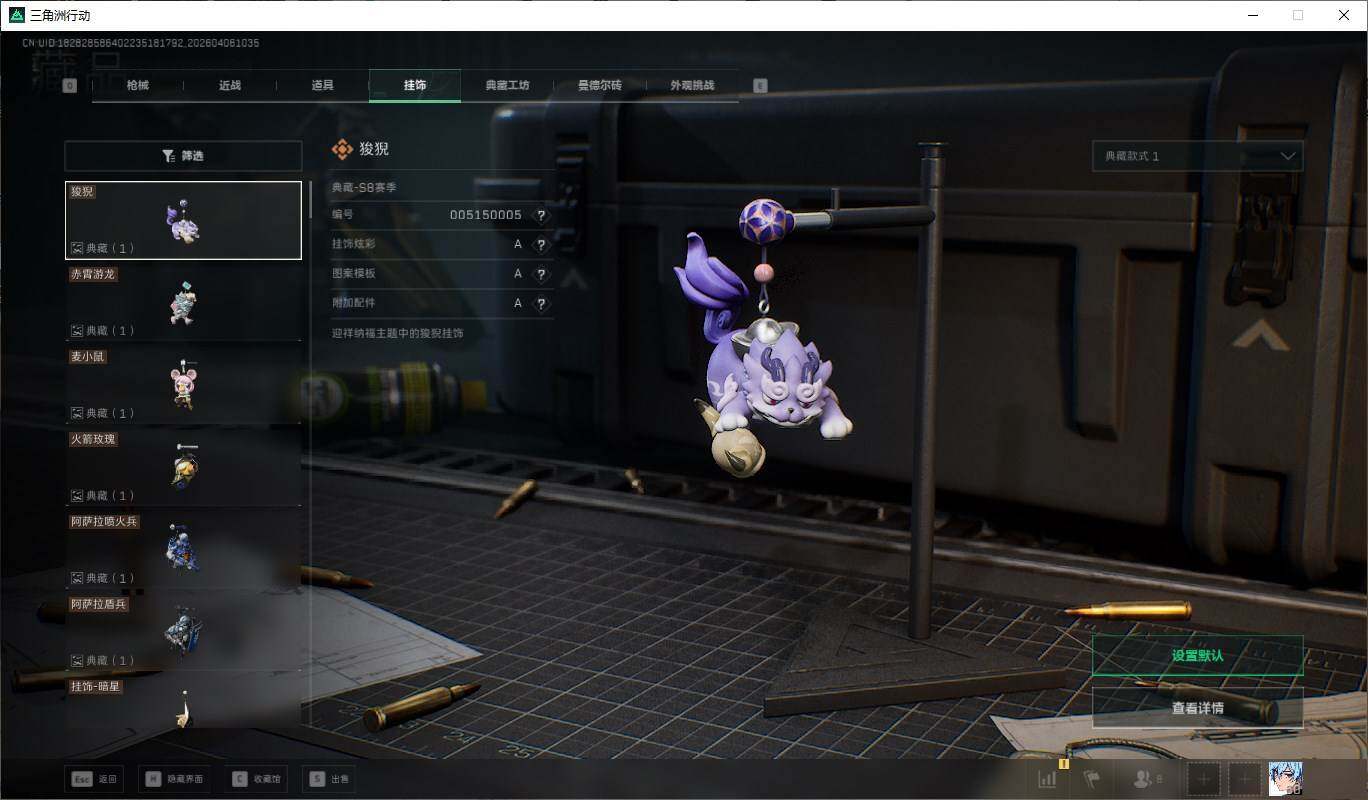
Task: Click the 设置默认 button
Action: coord(1197,656)
